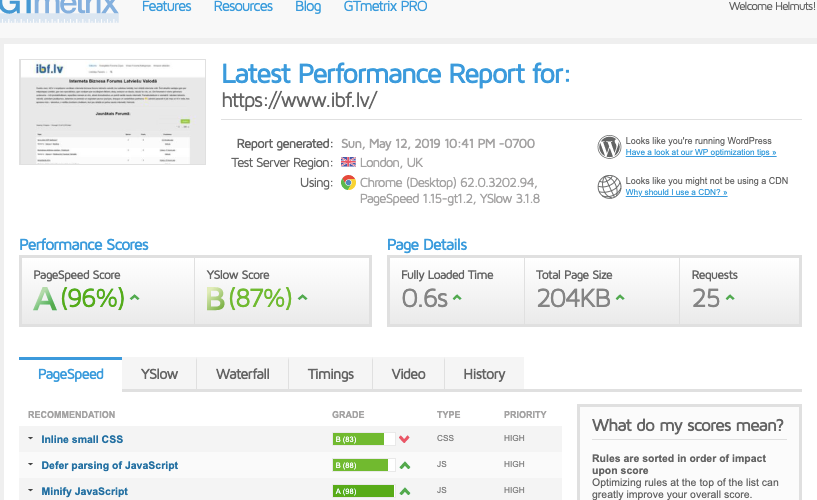The width and height of the screenshot is (817, 500).
Task: Click the green arrow beside PageSpeed Score
Action: [134, 298]
